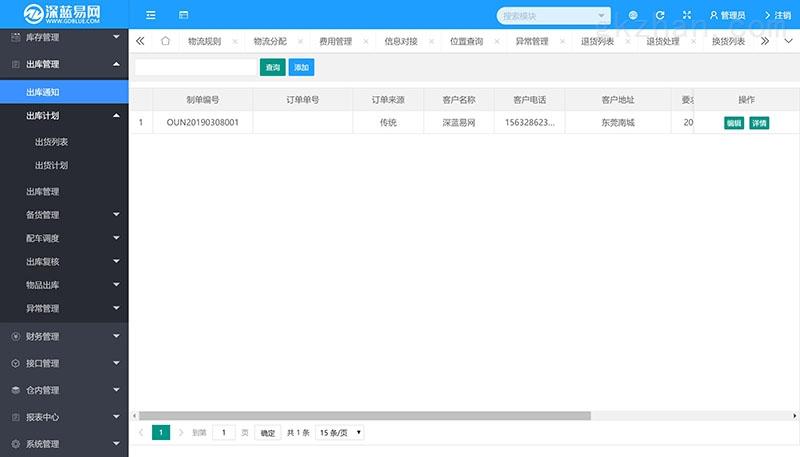Viewport: 800px width, 457px height.
Task: Go to the home tab icon
Action: click(x=165, y=41)
